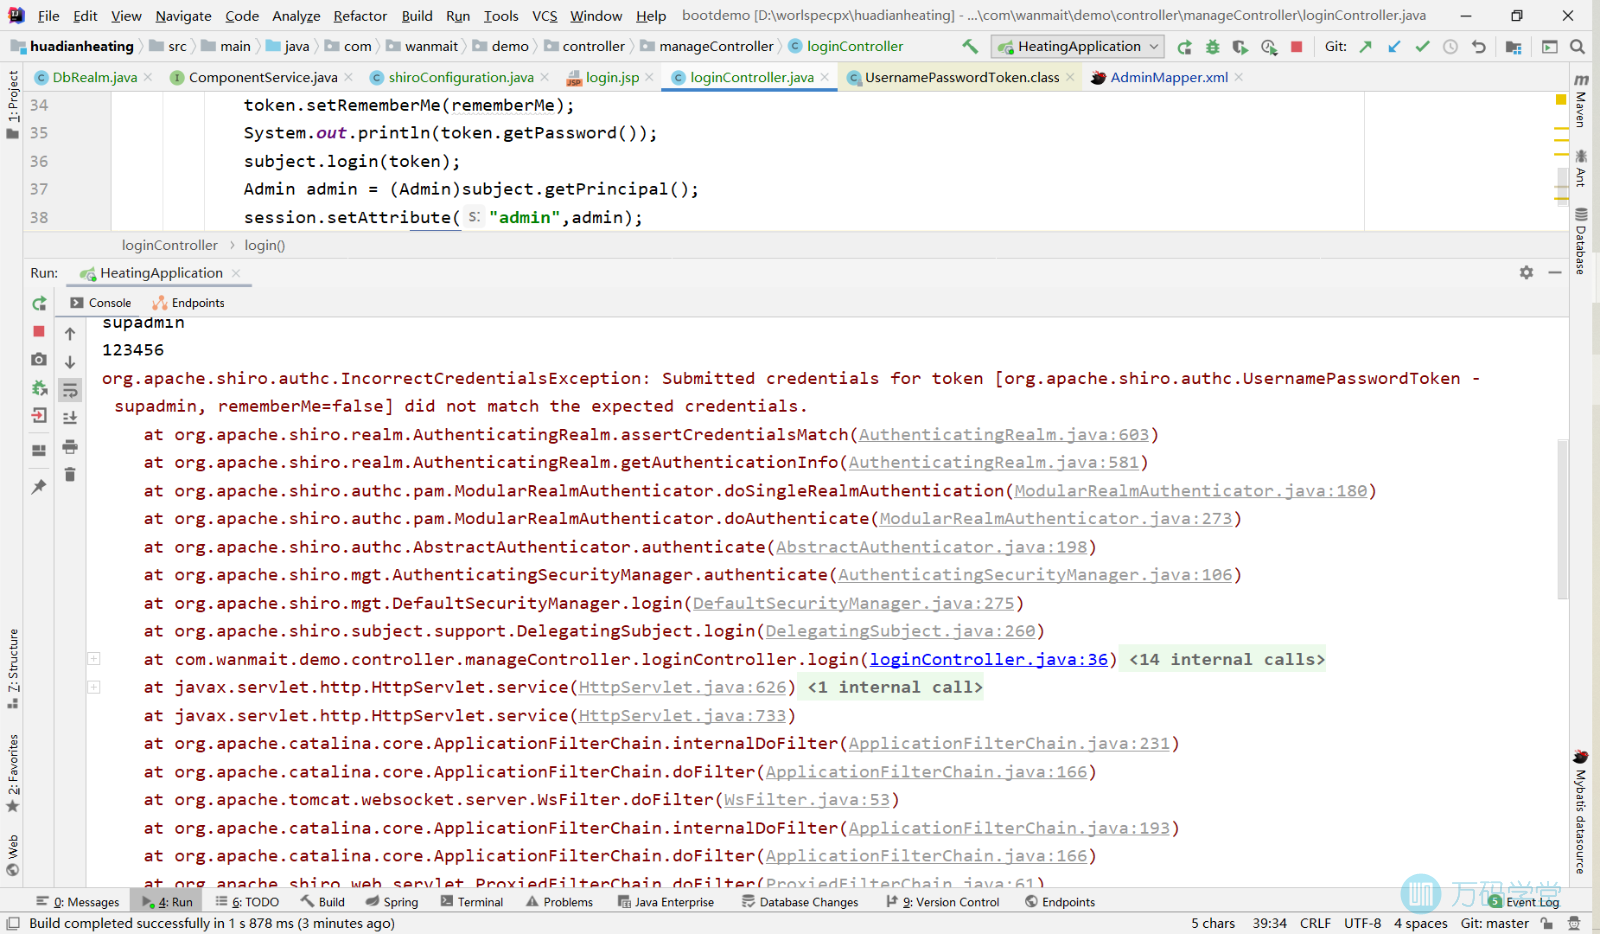Click the Dump Threads camera icon
The width and height of the screenshot is (1600, 934).
(x=39, y=359)
